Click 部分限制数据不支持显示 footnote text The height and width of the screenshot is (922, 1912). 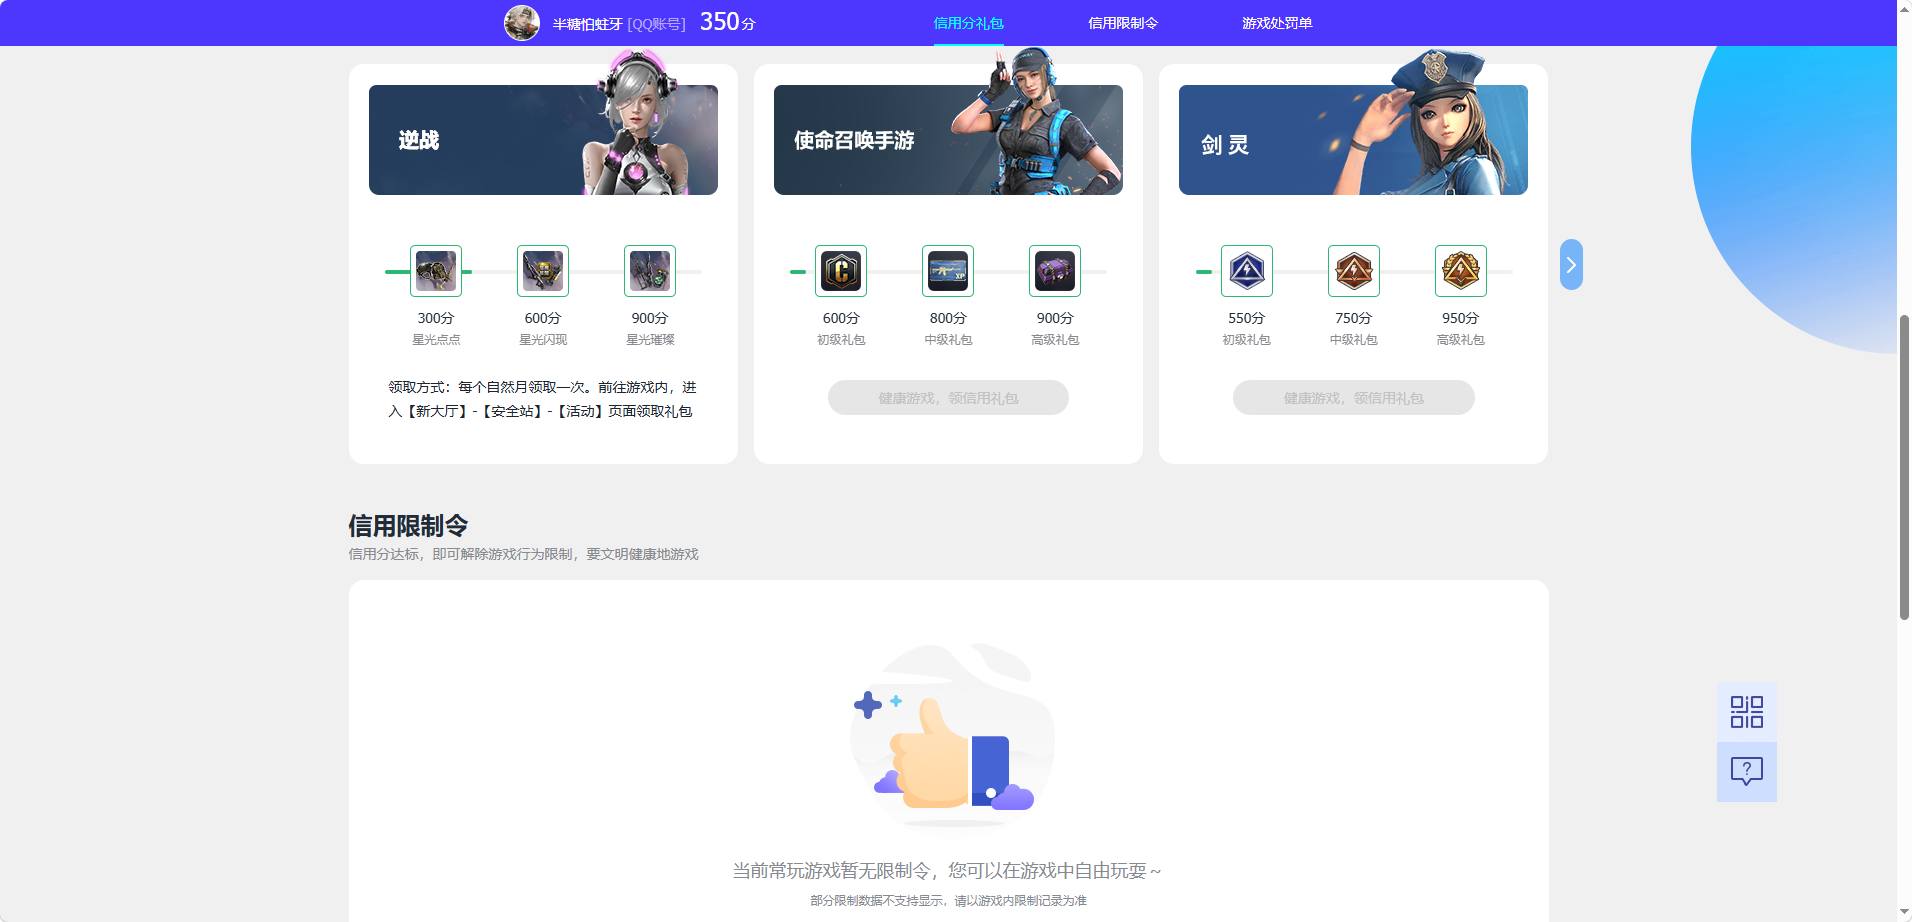[x=948, y=901]
